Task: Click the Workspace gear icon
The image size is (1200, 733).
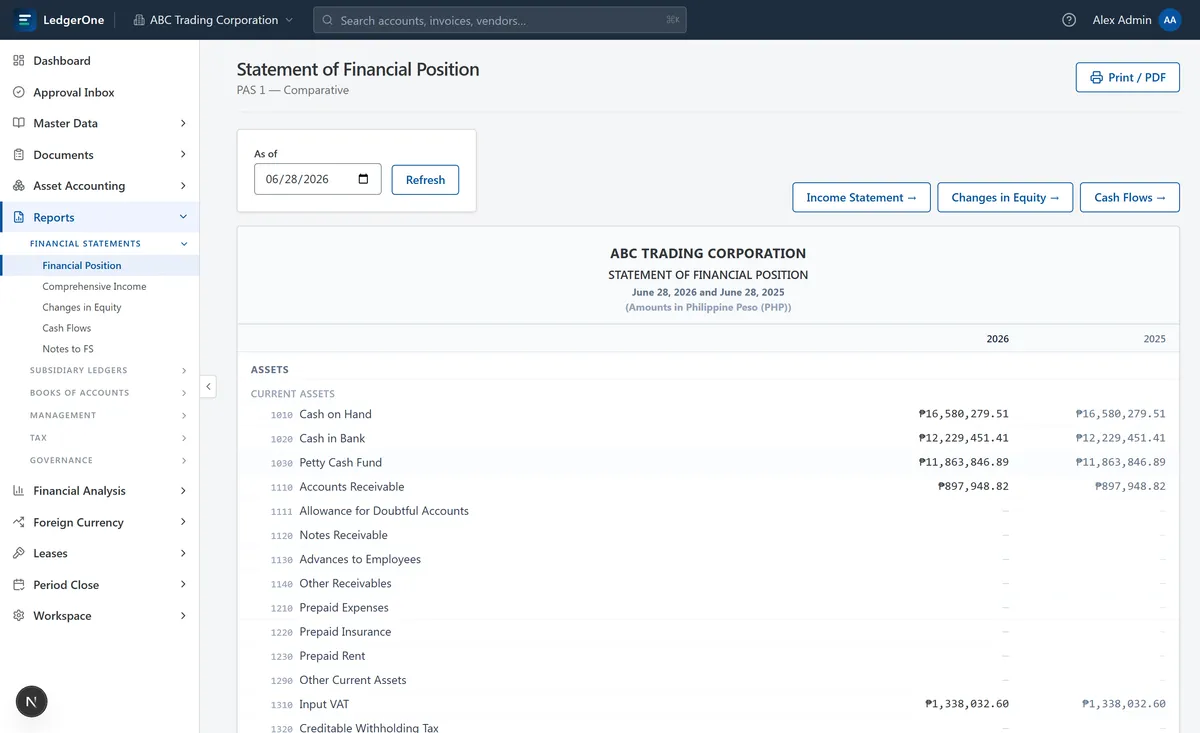Action: [19, 616]
